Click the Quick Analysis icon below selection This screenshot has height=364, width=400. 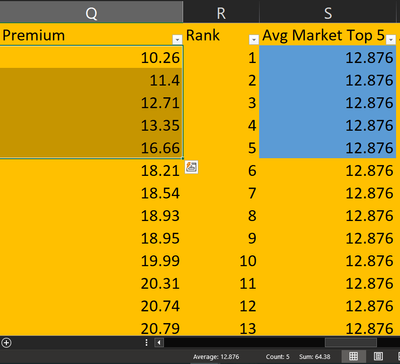pos(191,167)
